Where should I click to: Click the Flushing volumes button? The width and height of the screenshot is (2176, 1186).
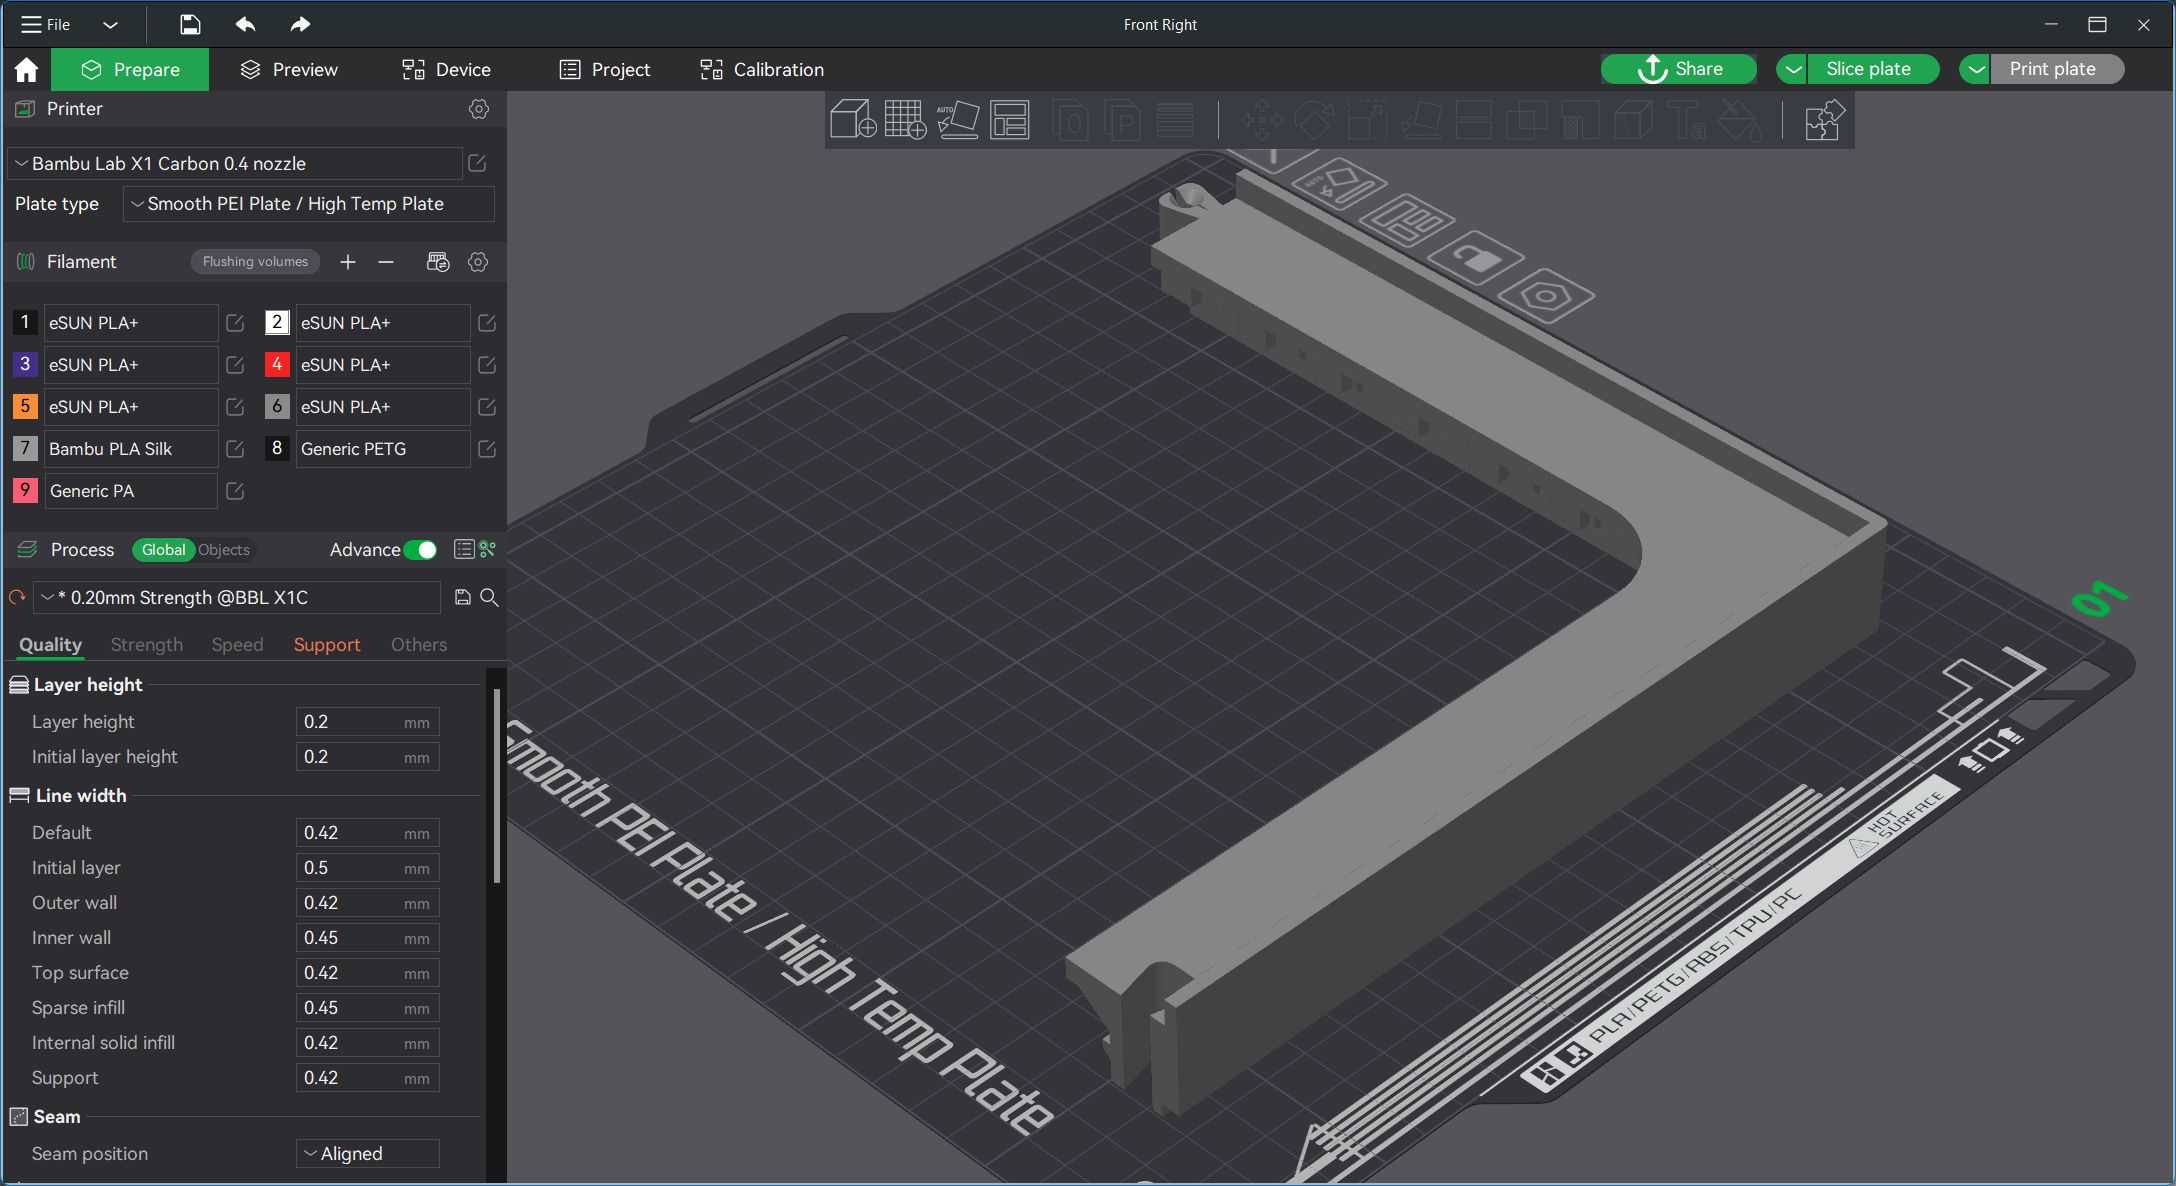[255, 262]
